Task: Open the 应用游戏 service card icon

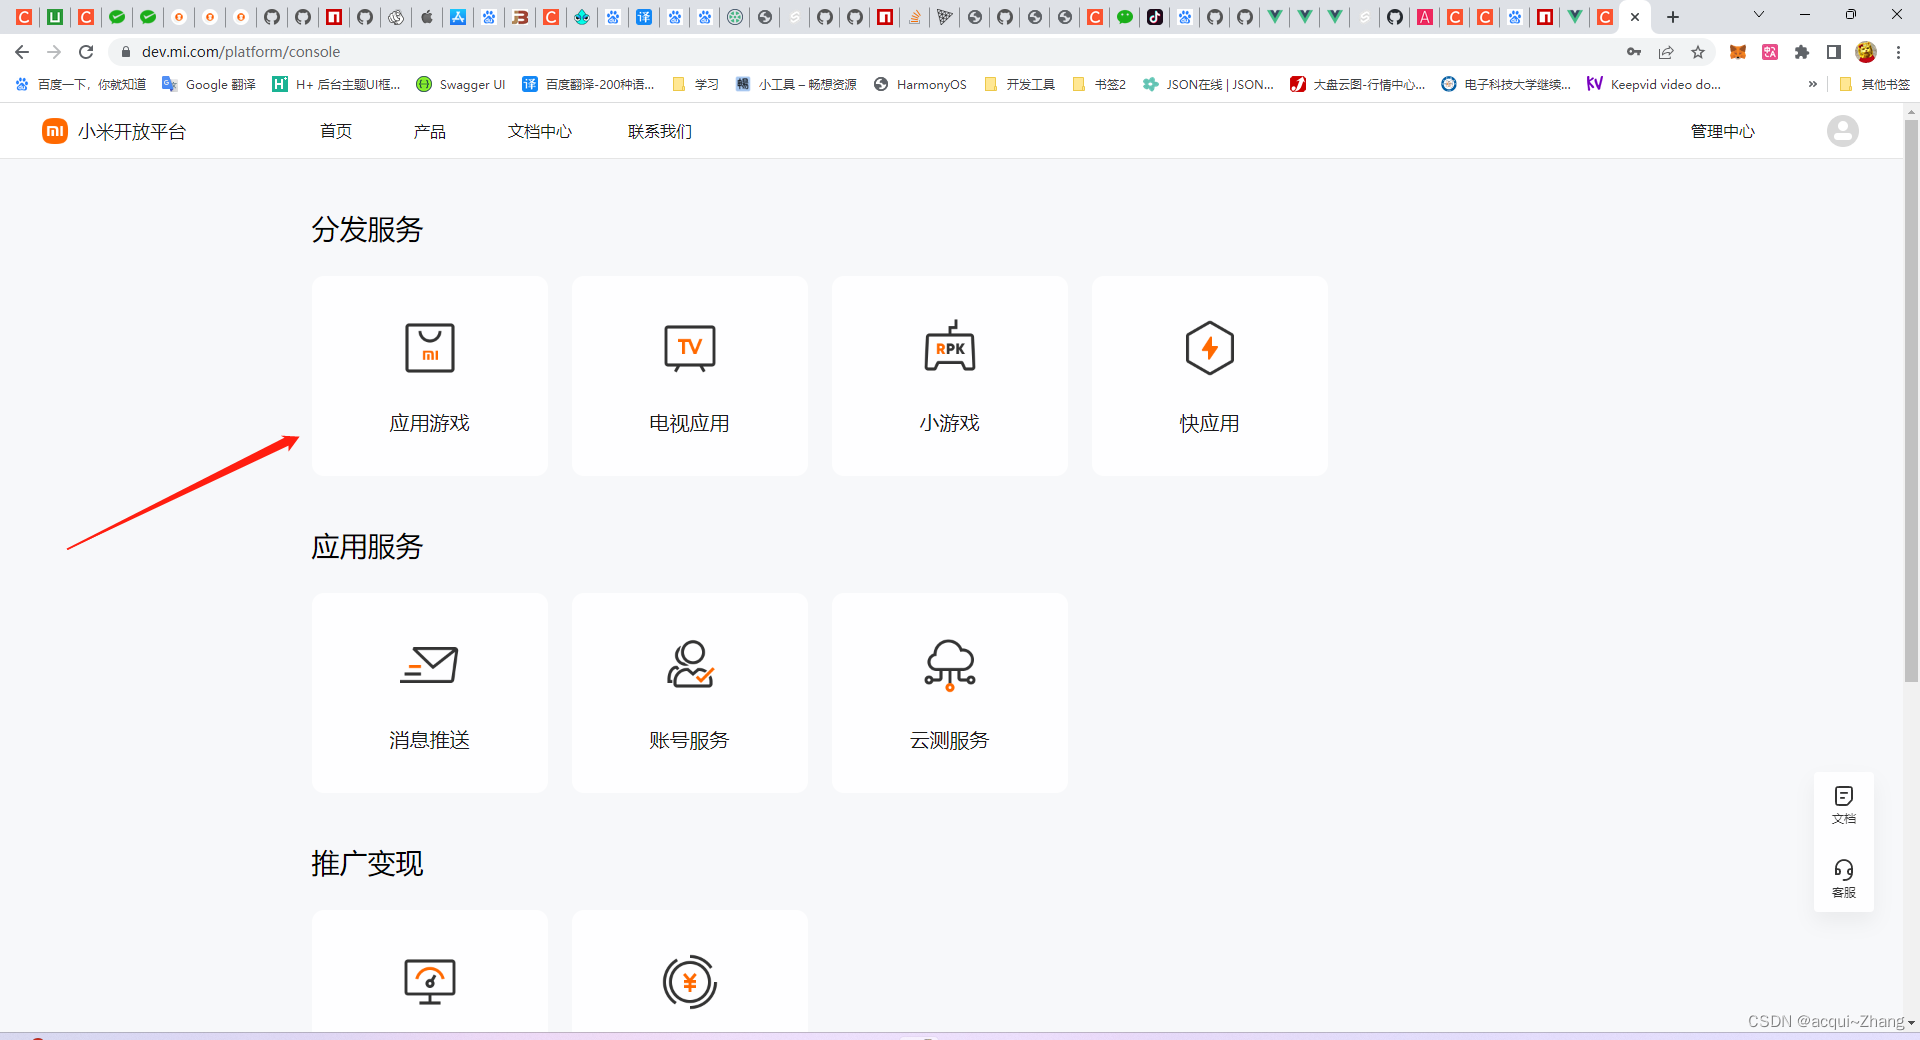Action: [430, 348]
